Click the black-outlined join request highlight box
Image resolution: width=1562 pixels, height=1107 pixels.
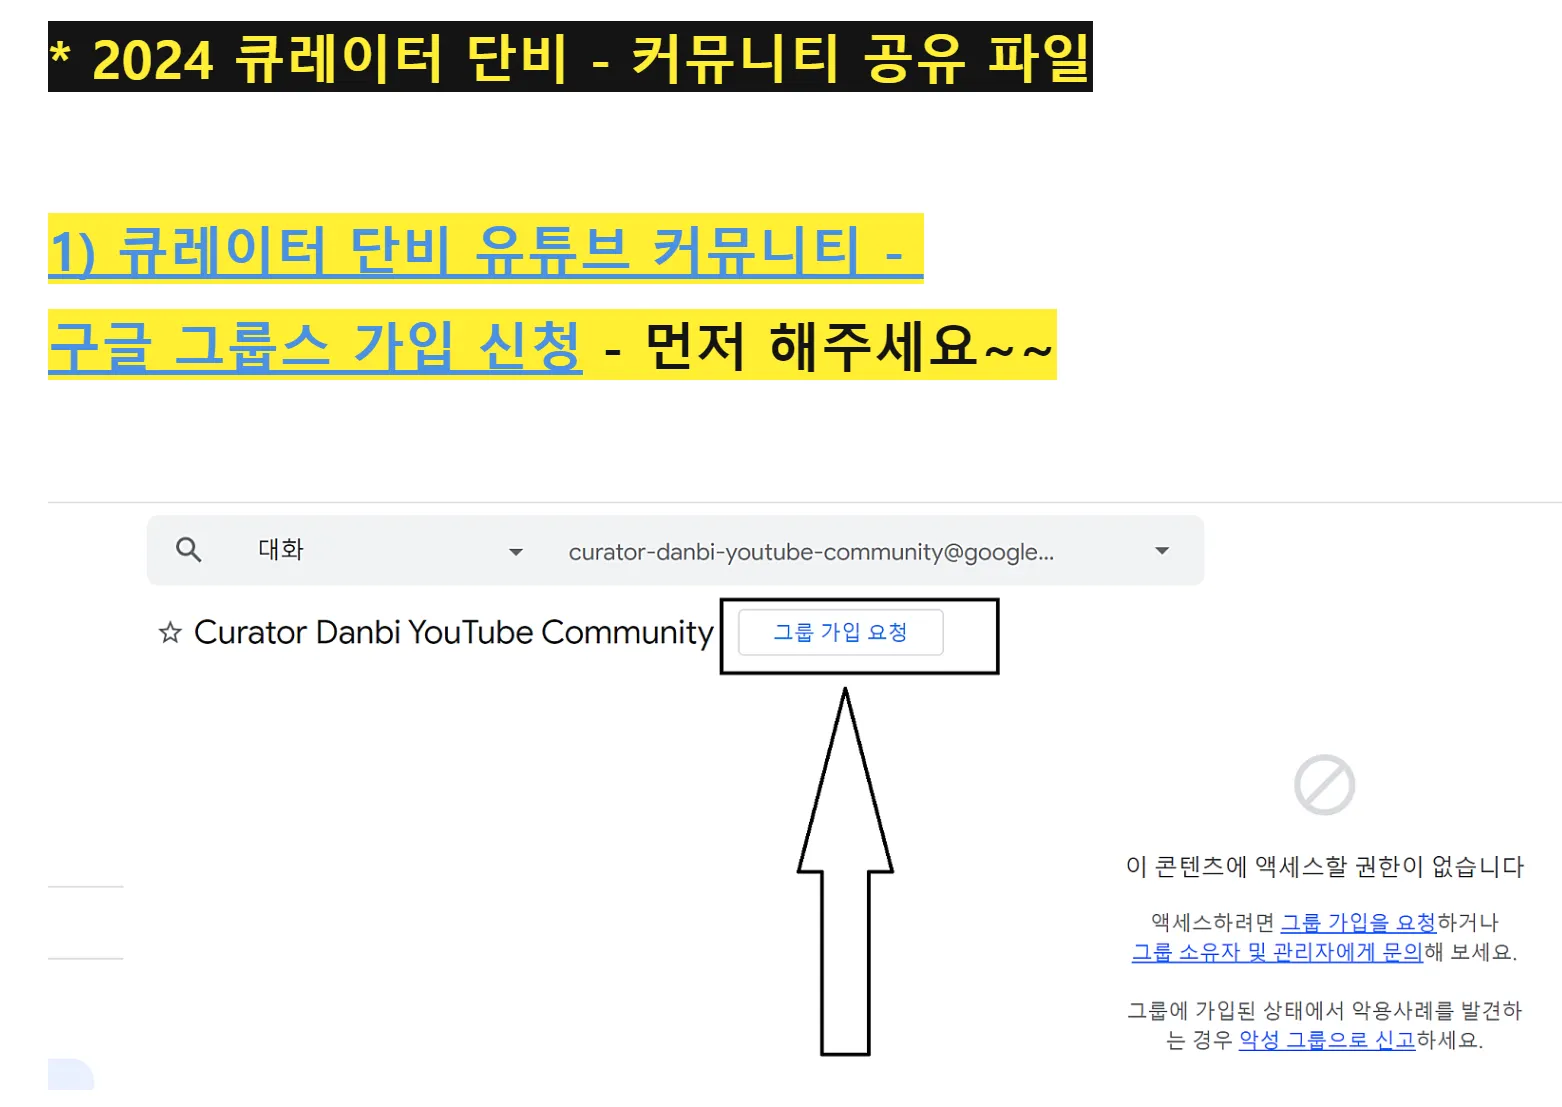(x=858, y=636)
